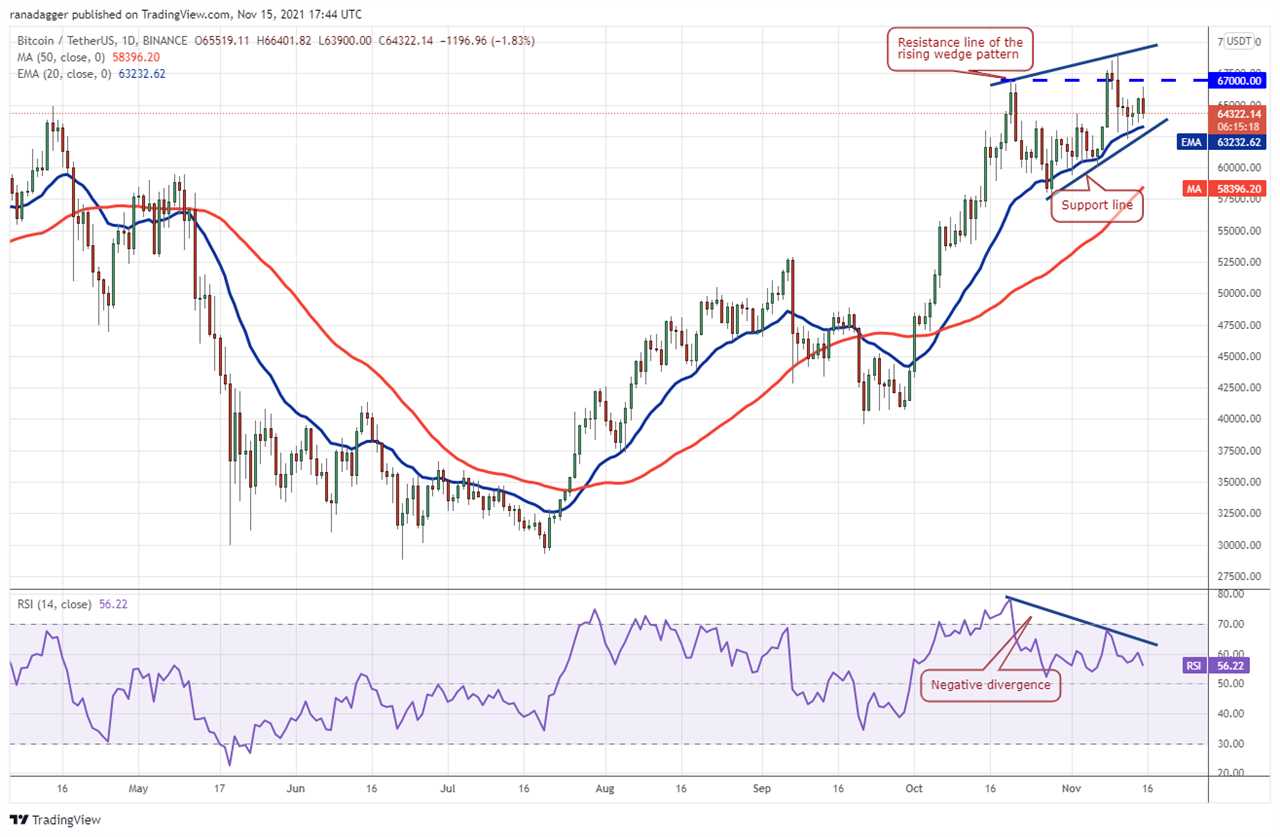Select the blue EMA label on price axis

click(x=1193, y=143)
